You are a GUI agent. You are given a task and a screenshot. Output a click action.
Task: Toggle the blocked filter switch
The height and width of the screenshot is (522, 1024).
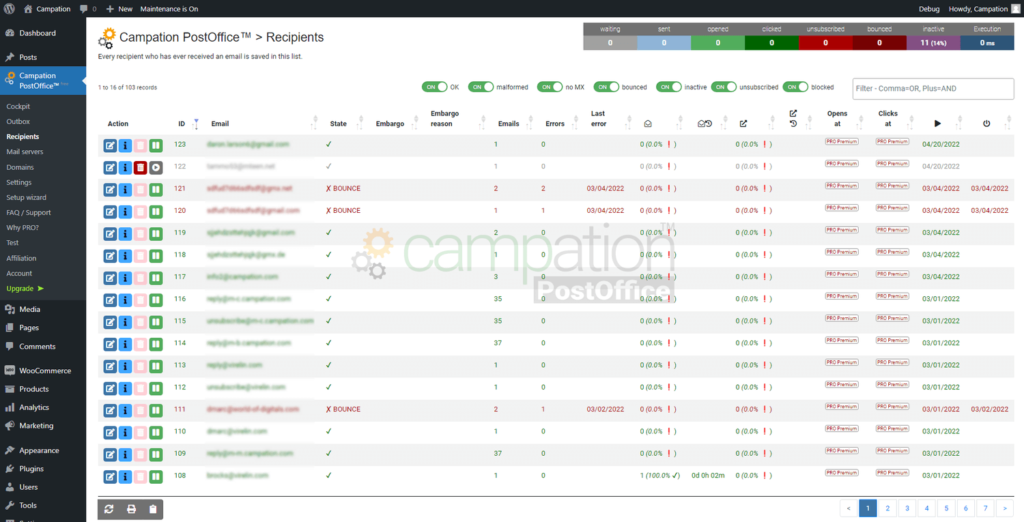[795, 87]
